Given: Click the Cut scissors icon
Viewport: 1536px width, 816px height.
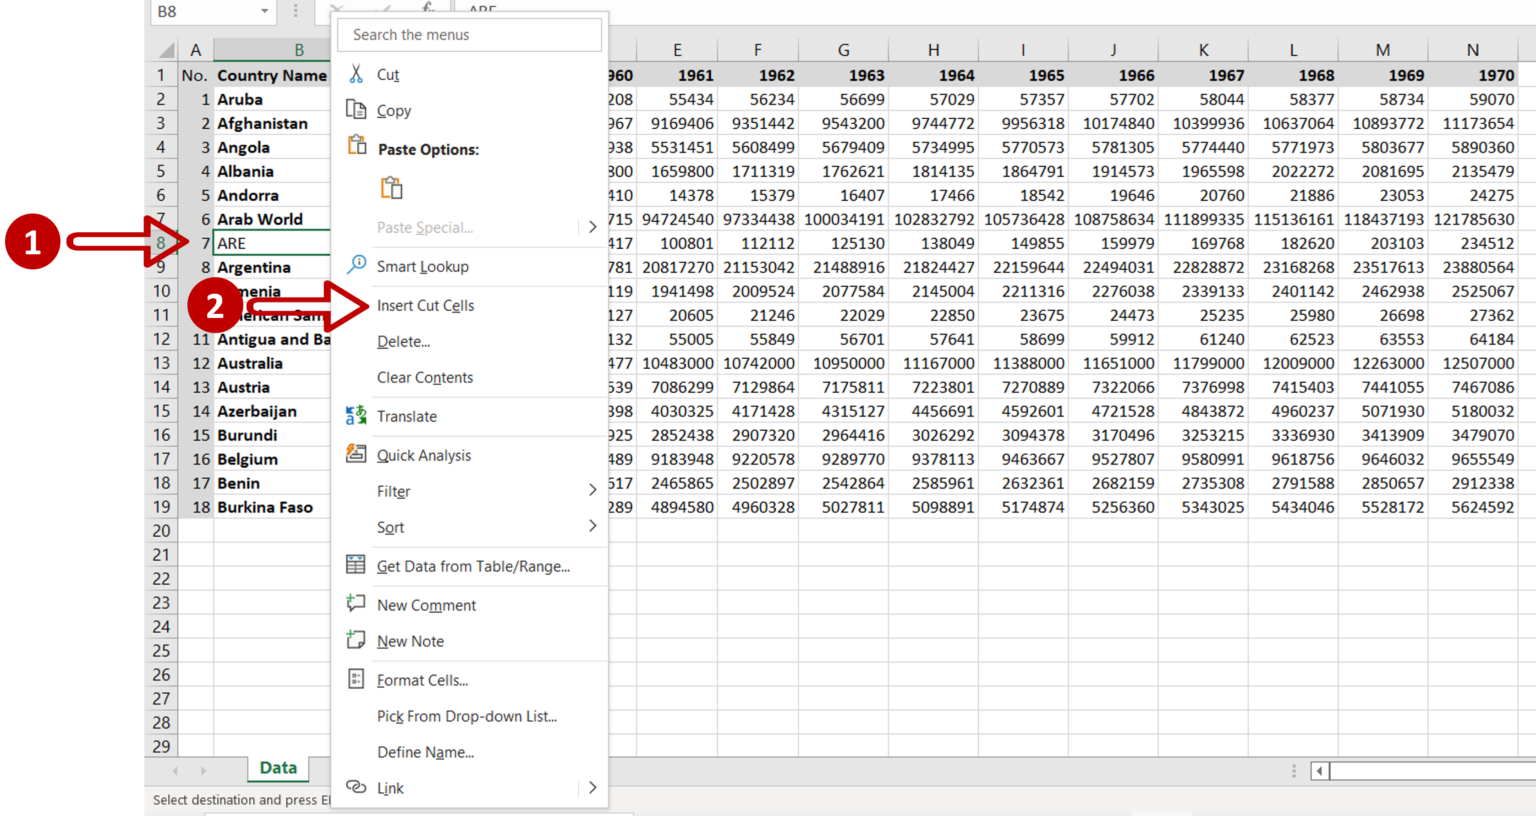Looking at the screenshot, I should tap(355, 74).
